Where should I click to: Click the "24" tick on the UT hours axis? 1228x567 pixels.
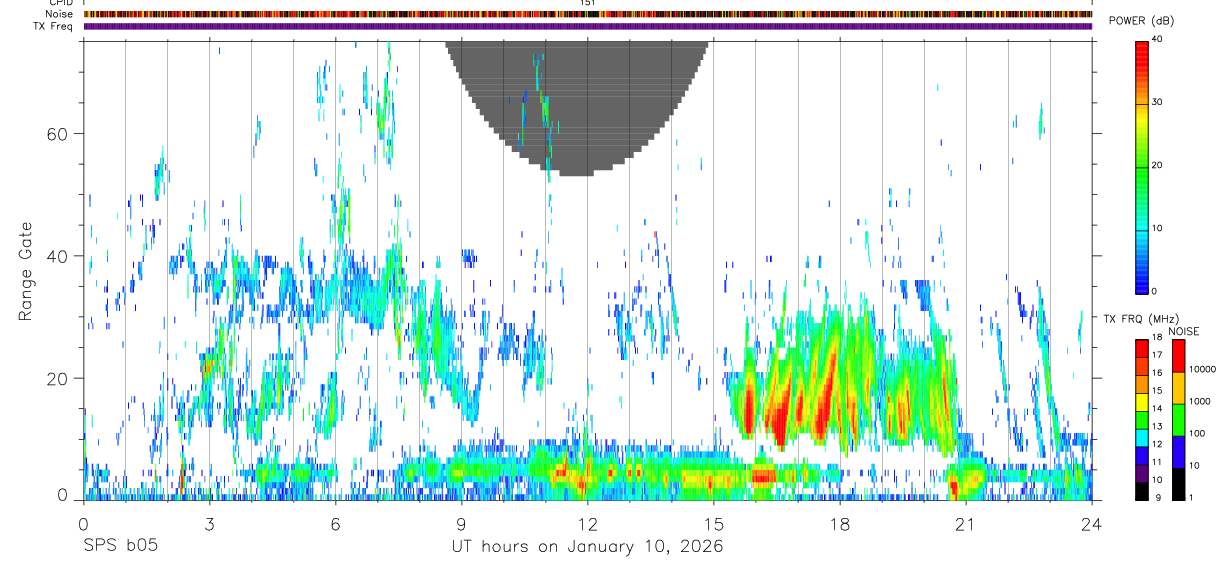tap(1092, 524)
